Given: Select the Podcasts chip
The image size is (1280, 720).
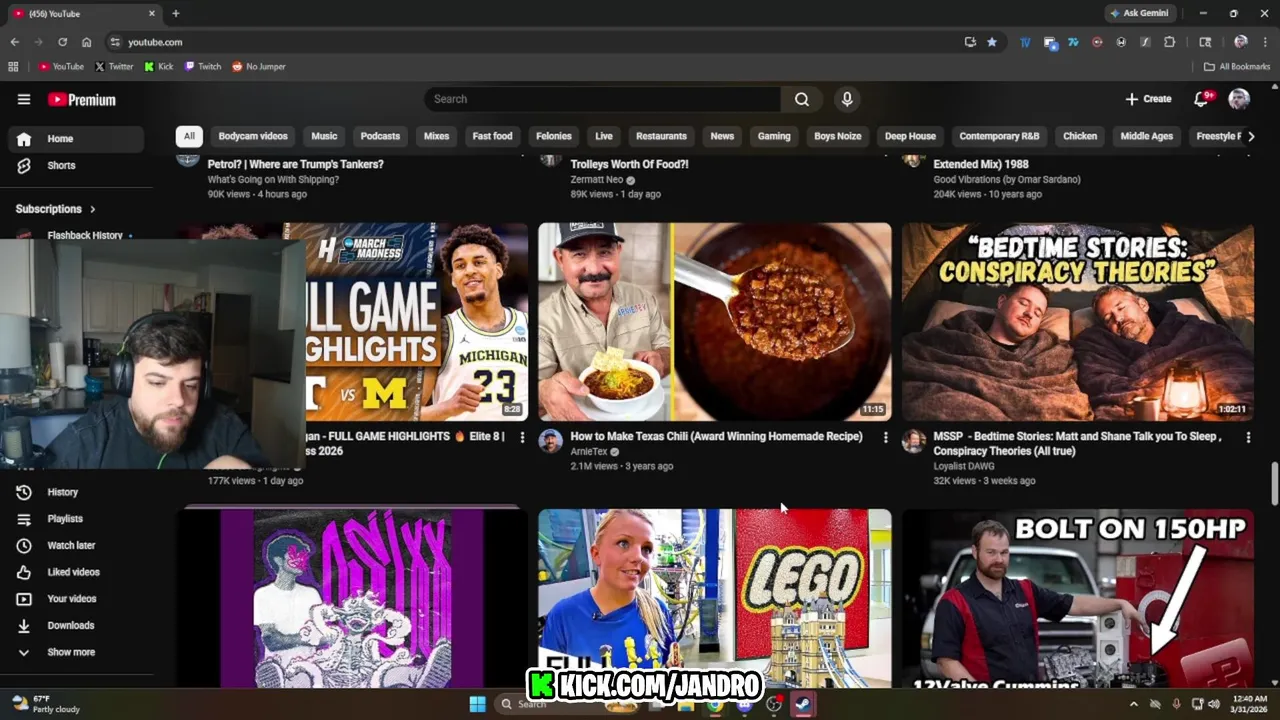Looking at the screenshot, I should pos(380,136).
